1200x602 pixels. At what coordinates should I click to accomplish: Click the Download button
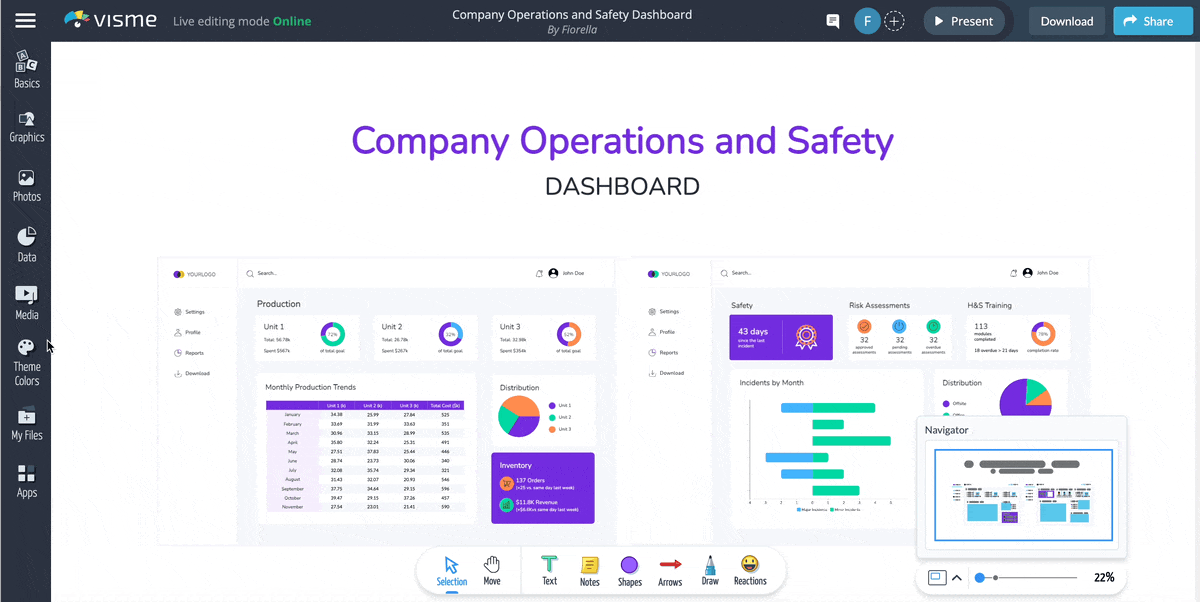coord(1067,21)
